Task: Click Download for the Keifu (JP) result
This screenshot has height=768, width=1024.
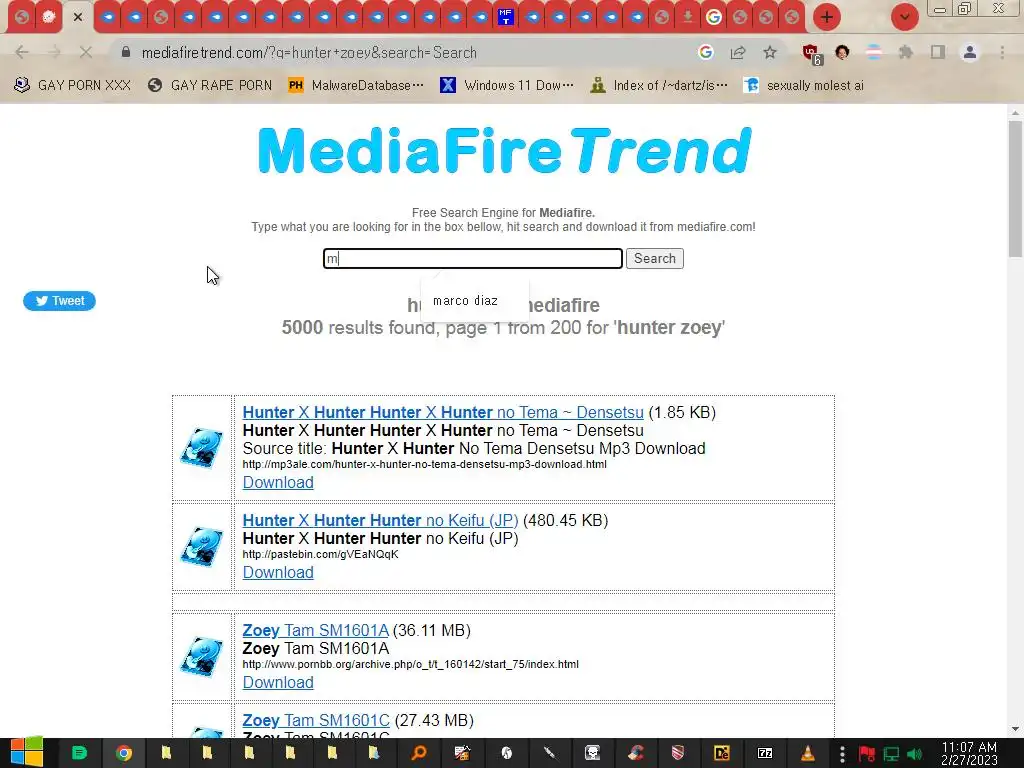Action: click(278, 573)
